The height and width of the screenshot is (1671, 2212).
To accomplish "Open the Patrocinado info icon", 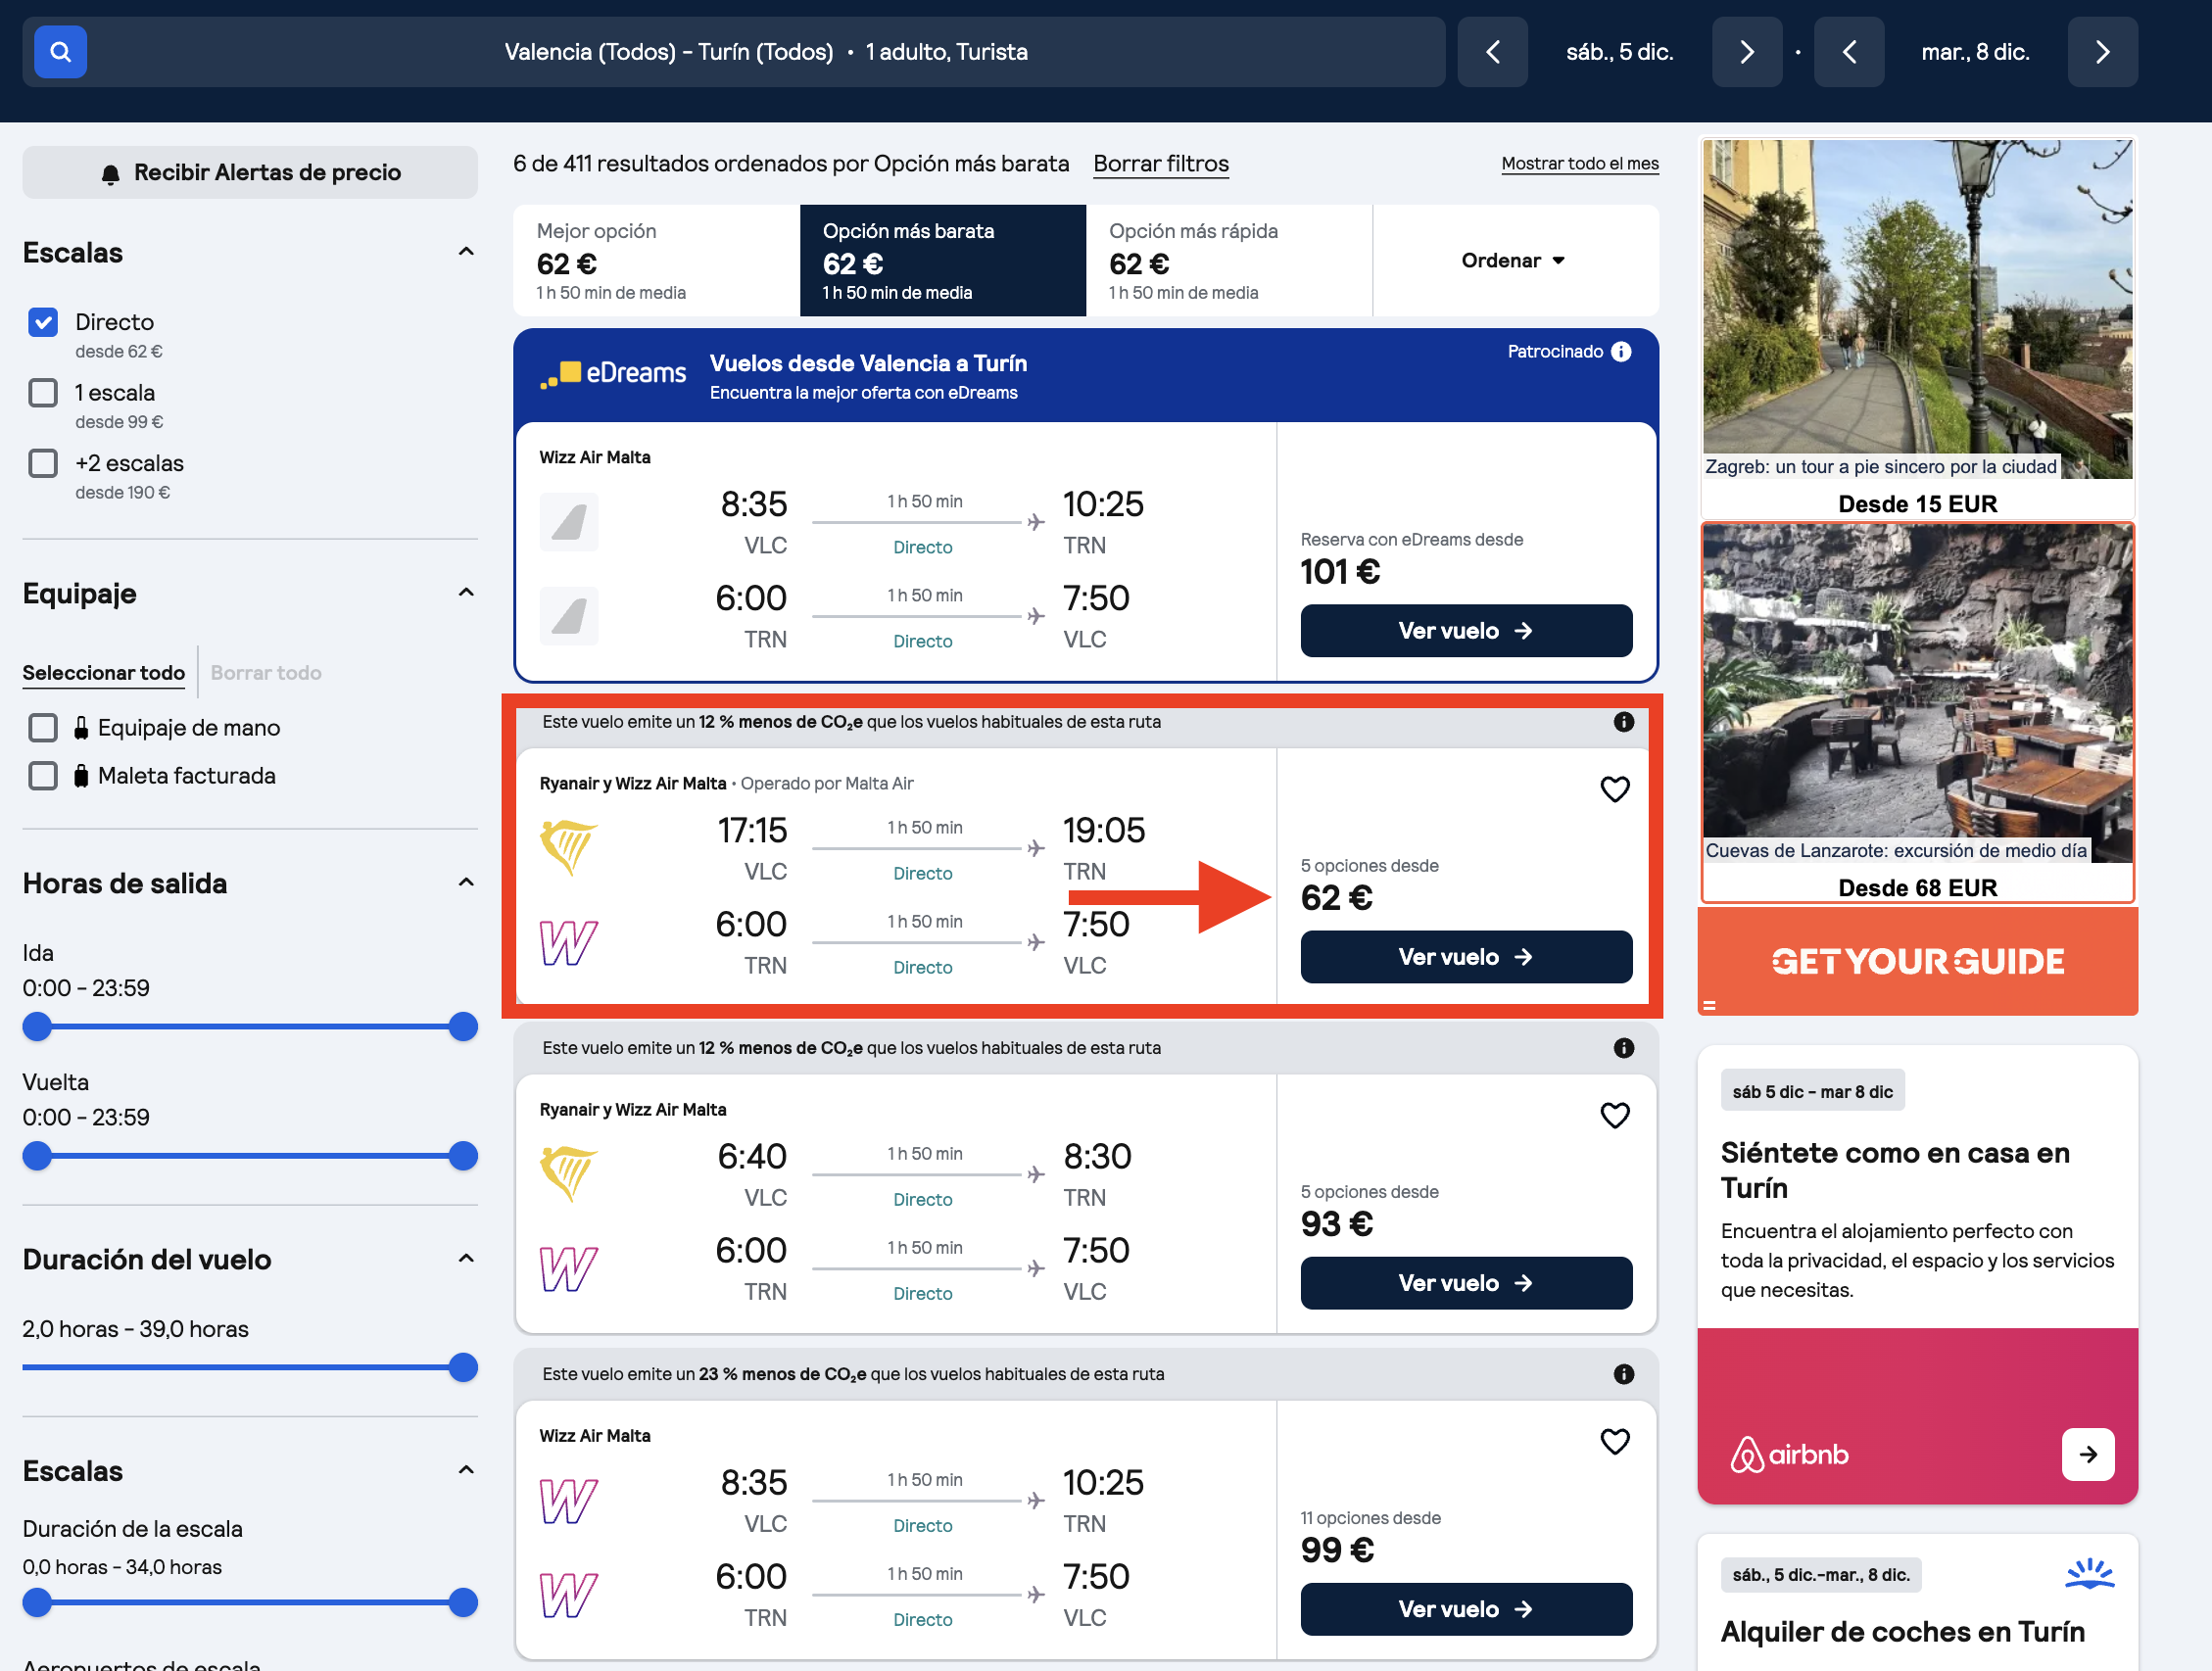I will pos(1622,352).
